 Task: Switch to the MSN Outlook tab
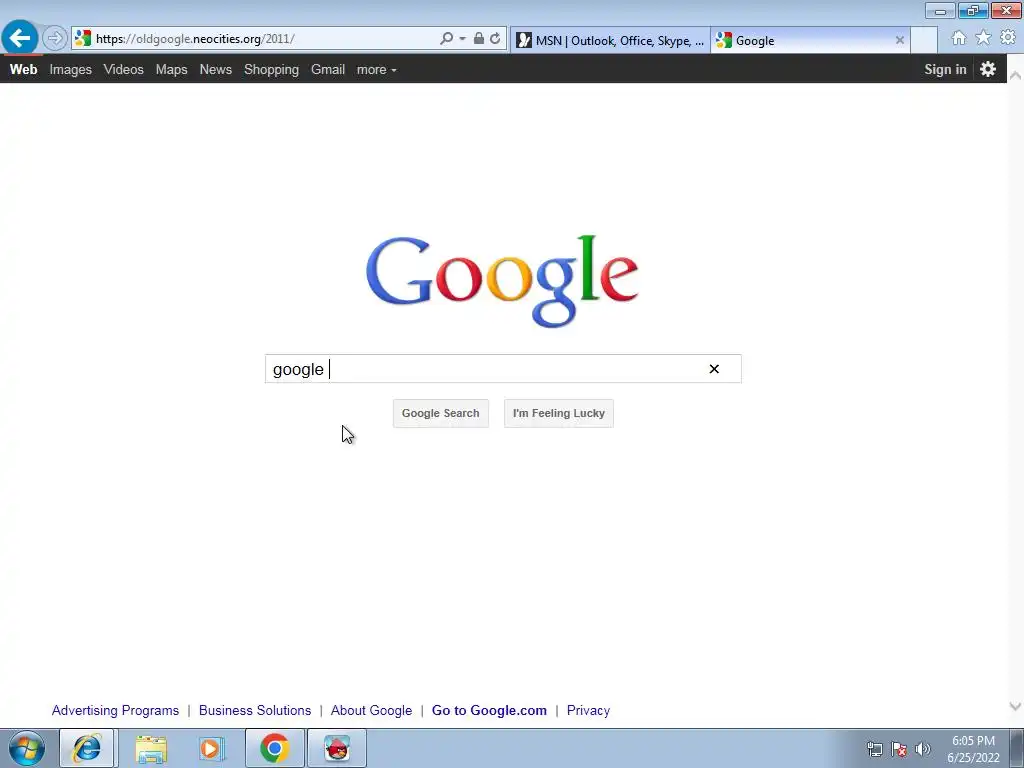tap(610, 40)
